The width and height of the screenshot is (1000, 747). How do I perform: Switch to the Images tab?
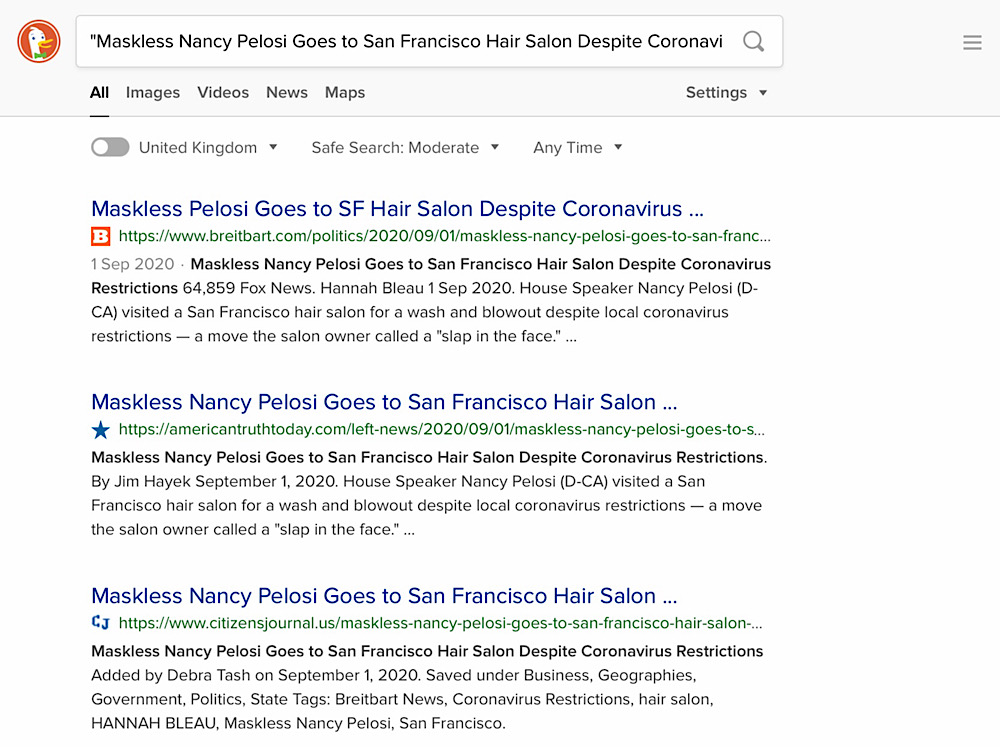click(153, 92)
